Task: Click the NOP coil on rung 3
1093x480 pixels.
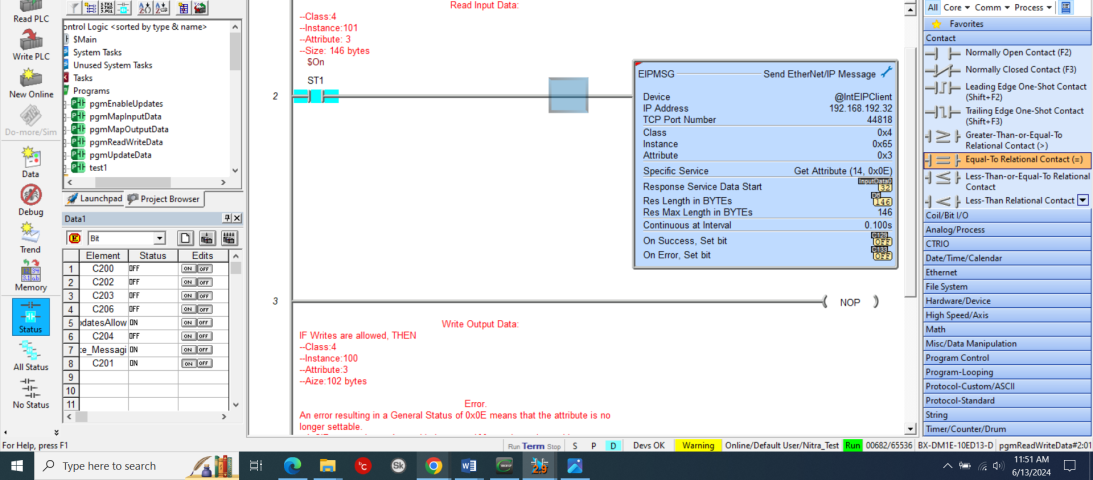Action: [x=850, y=302]
